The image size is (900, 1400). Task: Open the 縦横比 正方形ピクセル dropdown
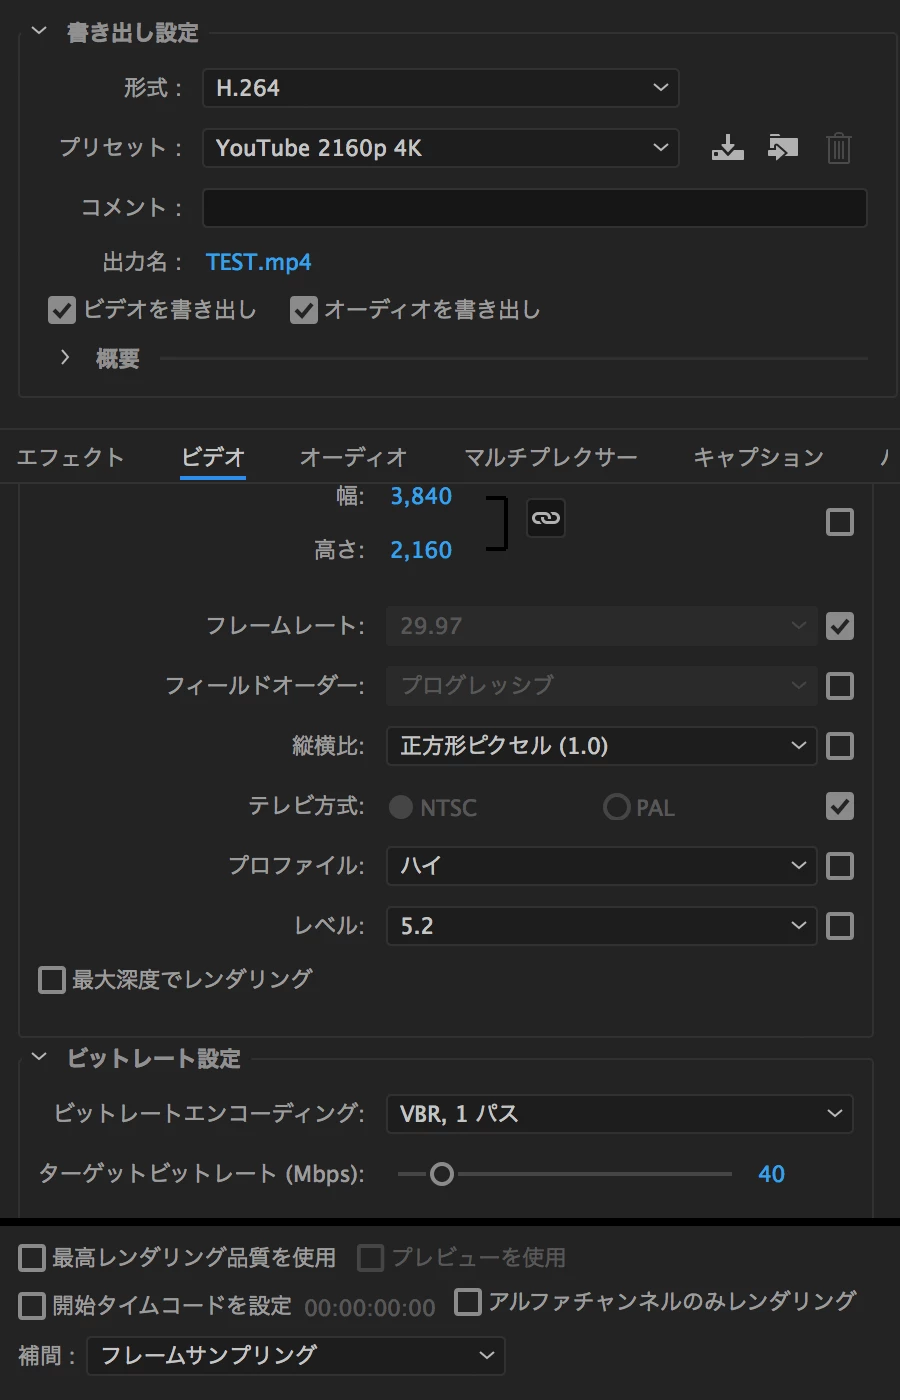point(602,746)
